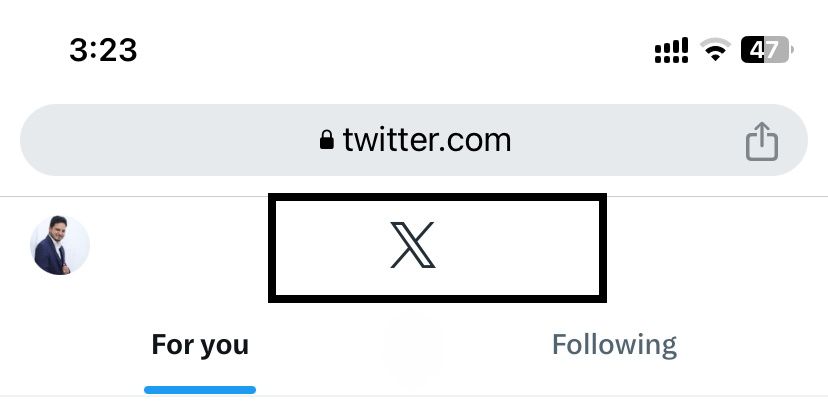This screenshot has width=828, height=401.
Task: Click the divider line beneath the tabs
Action: tap(414, 396)
